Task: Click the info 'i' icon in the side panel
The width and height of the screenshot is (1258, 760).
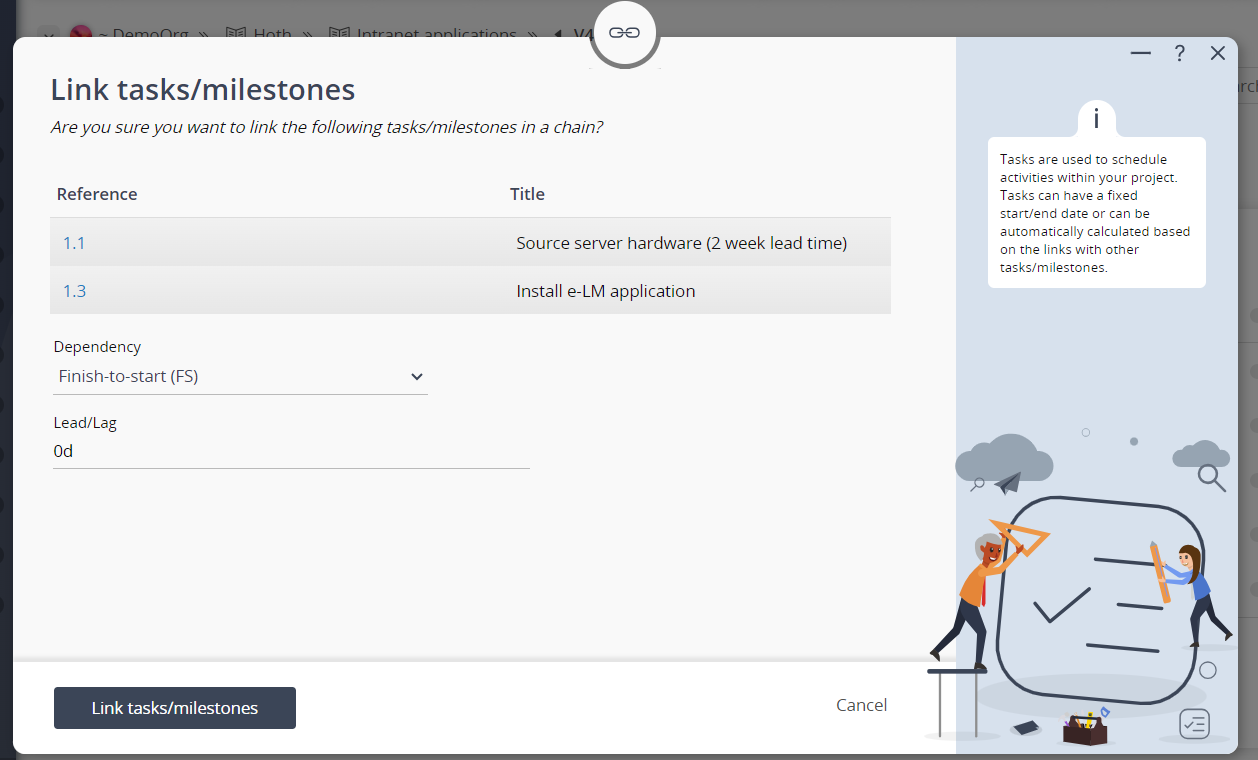Action: point(1097,119)
